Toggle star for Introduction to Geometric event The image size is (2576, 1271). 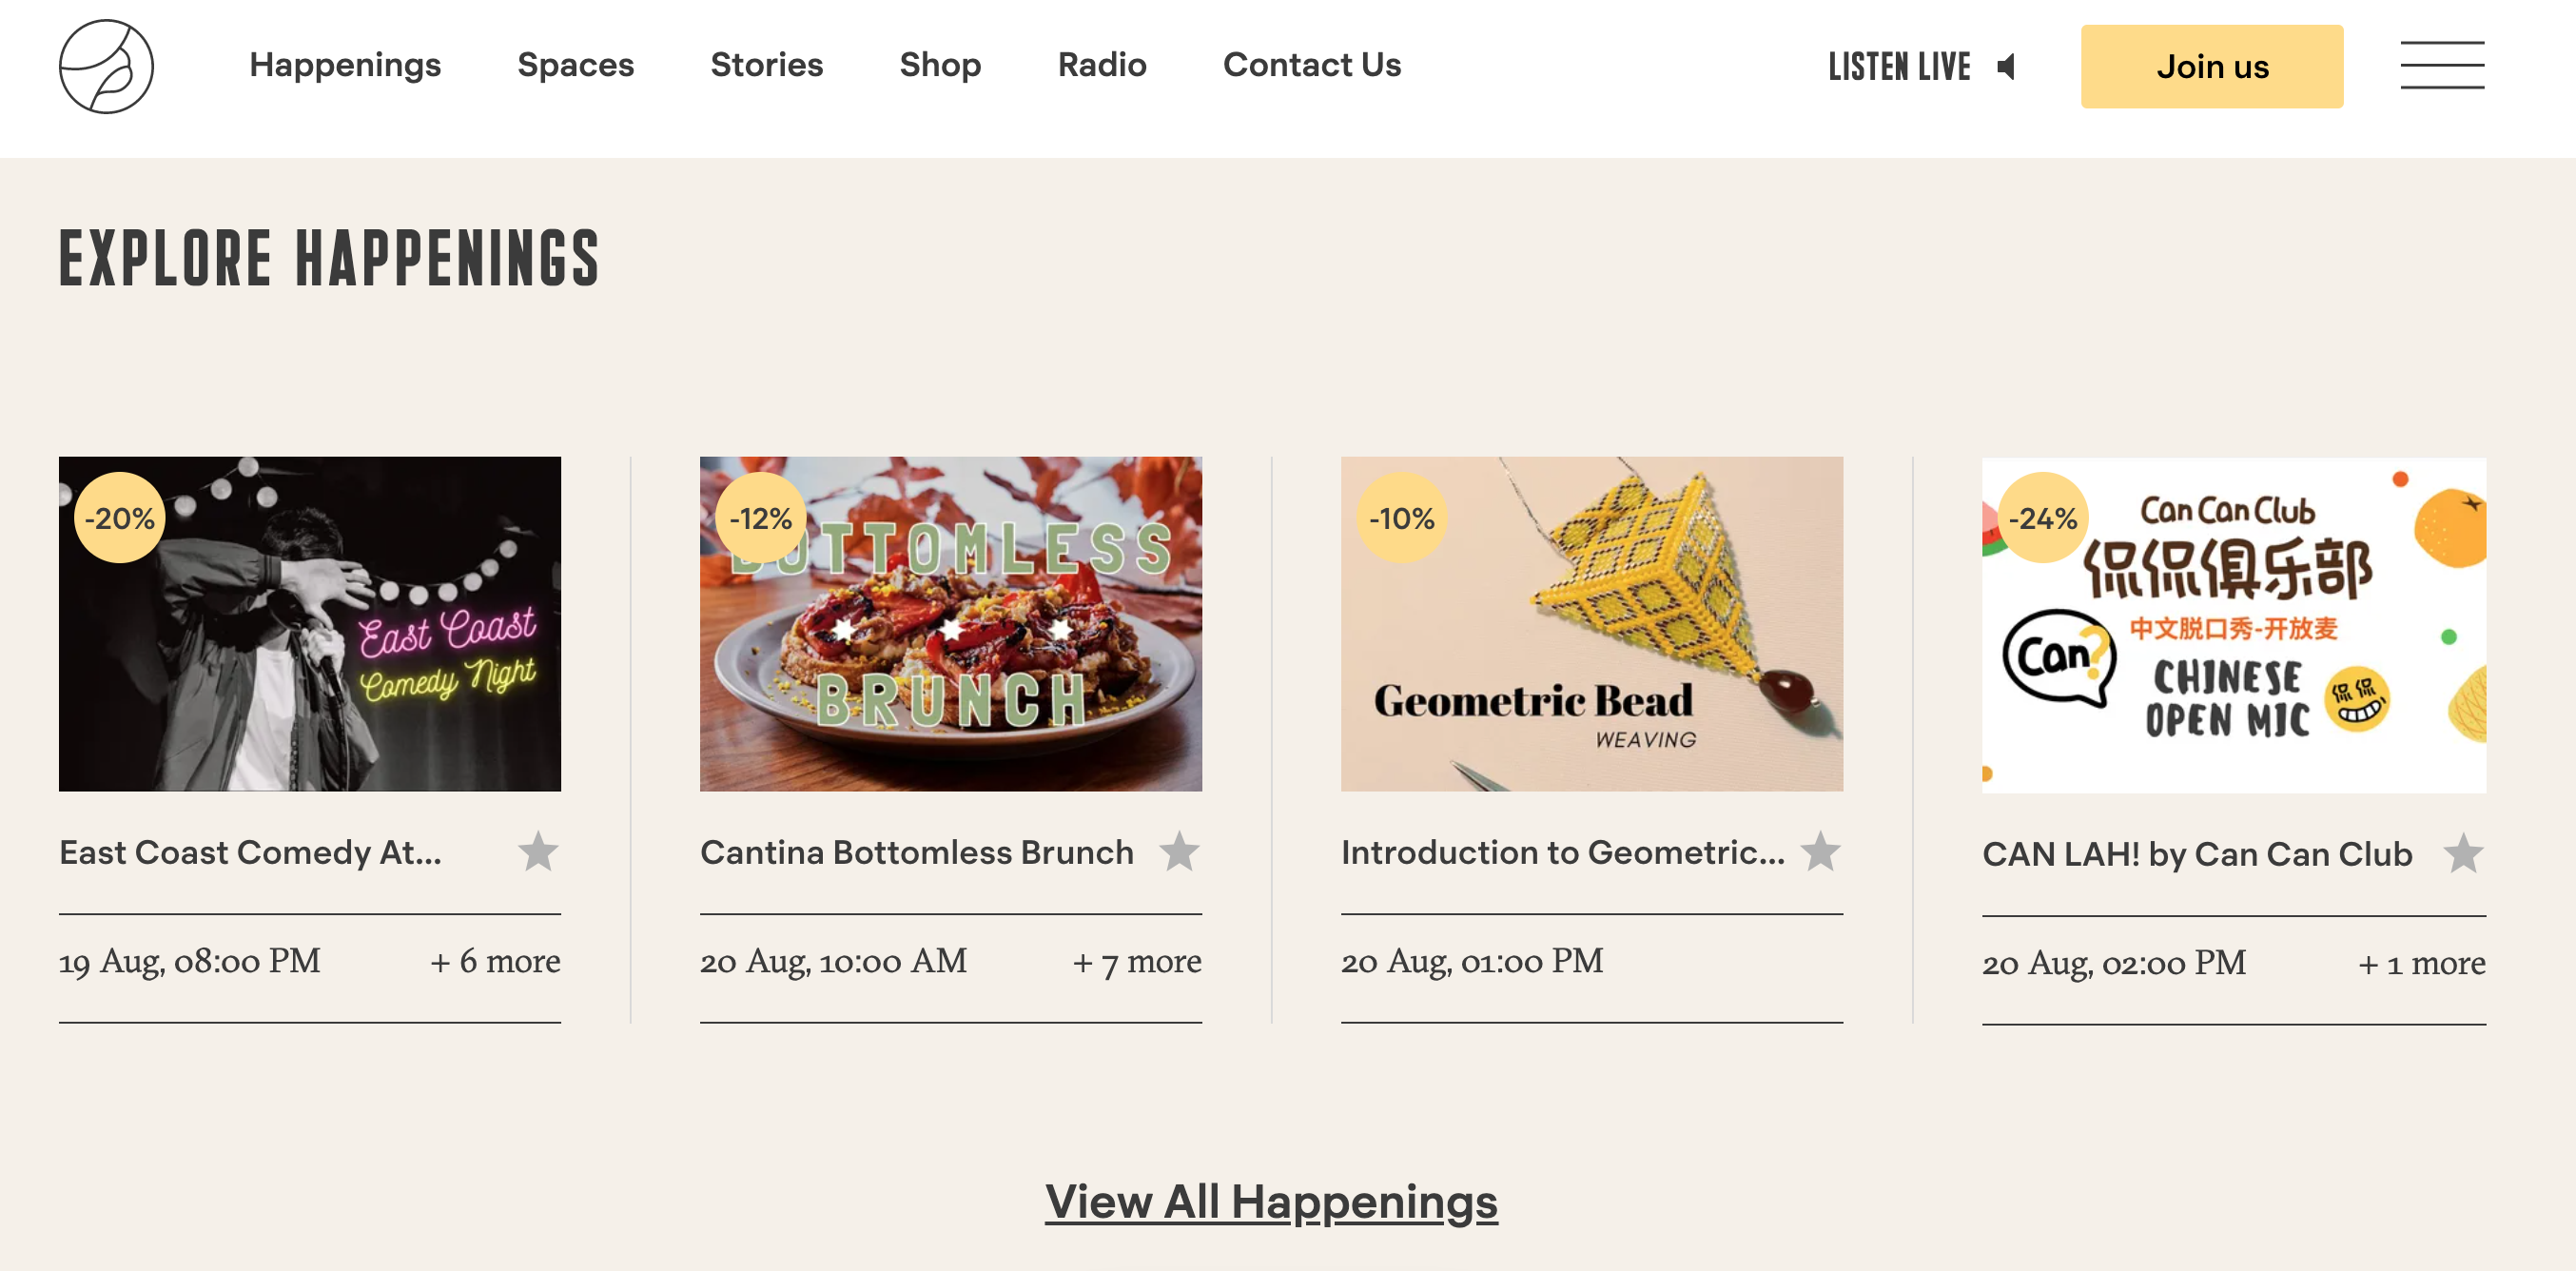1820,852
